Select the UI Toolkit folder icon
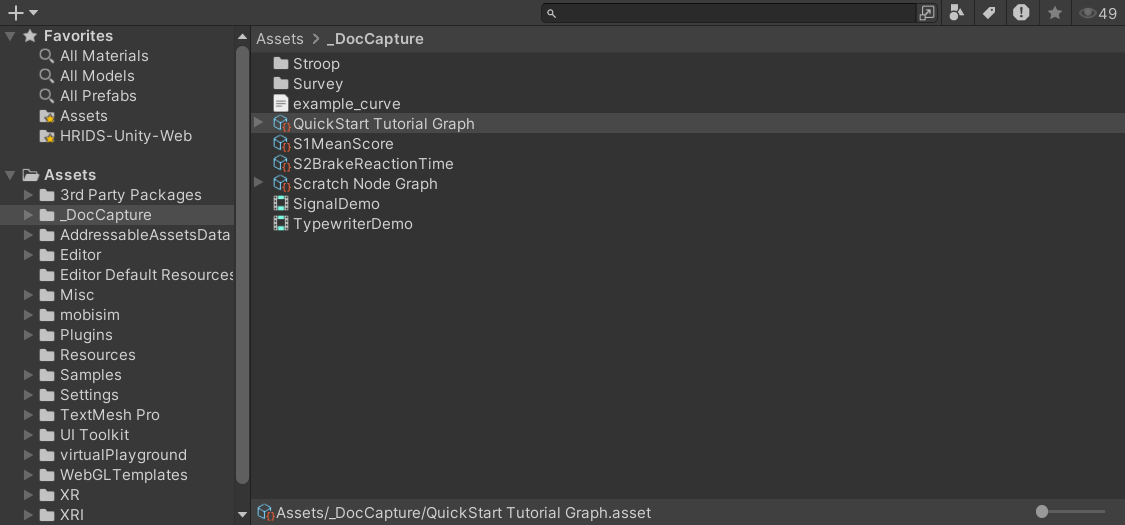Screen dimensions: 1125x525 pos(47,435)
